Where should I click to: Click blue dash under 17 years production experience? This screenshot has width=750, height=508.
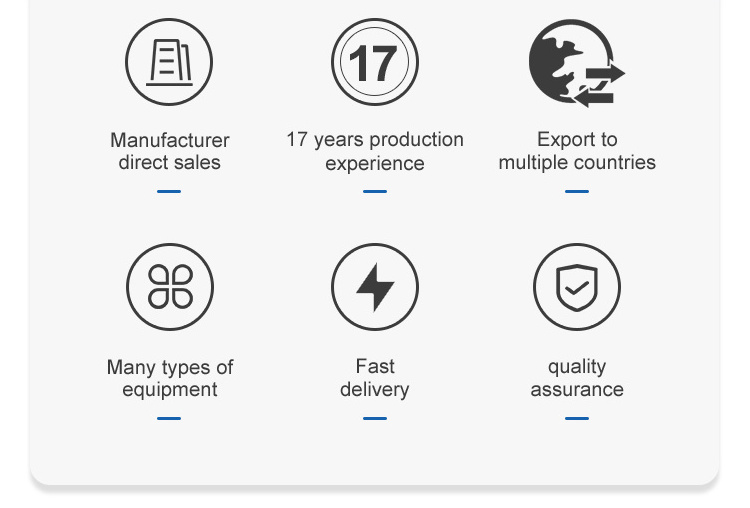point(375,191)
